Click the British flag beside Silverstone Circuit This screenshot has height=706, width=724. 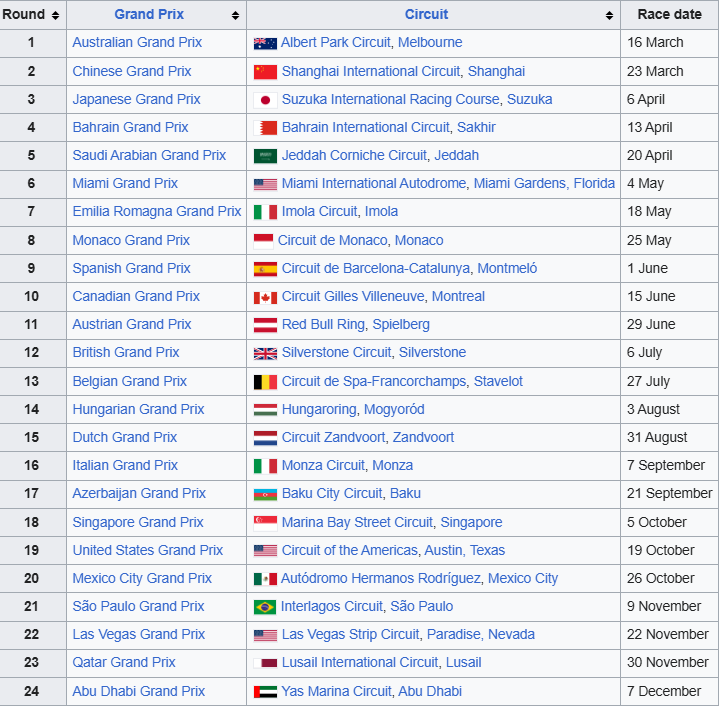265,353
